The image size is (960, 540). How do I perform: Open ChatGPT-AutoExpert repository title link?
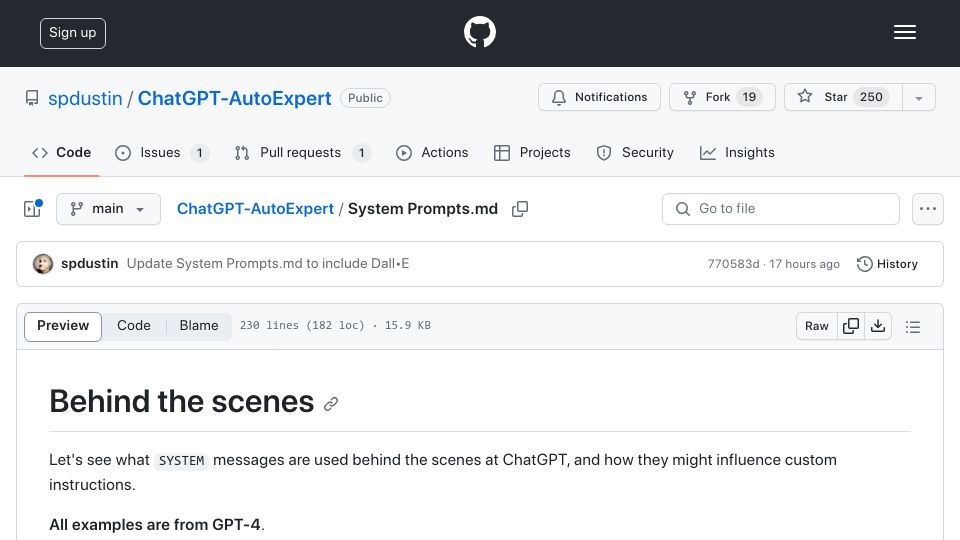pos(234,98)
